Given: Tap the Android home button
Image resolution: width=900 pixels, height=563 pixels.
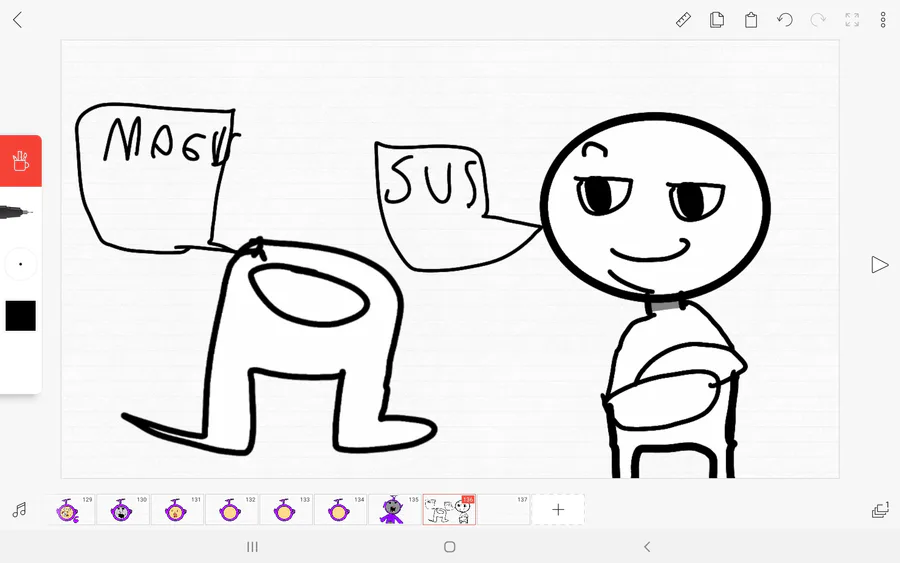Looking at the screenshot, I should [x=450, y=547].
